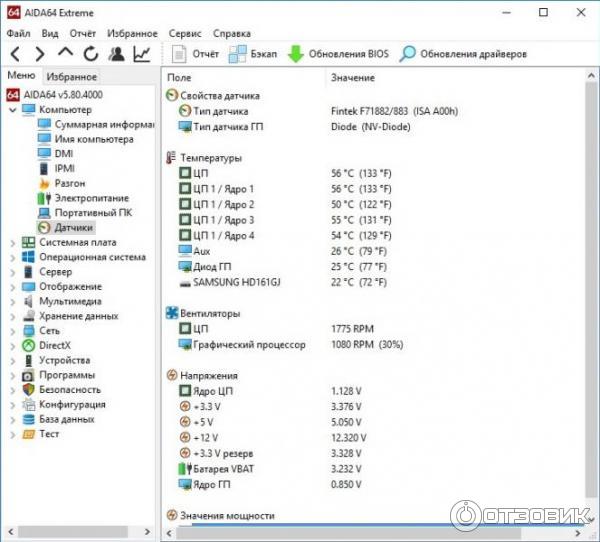
Task: Select Имя компьютера tree item
Action: pyautogui.click(x=86, y=139)
